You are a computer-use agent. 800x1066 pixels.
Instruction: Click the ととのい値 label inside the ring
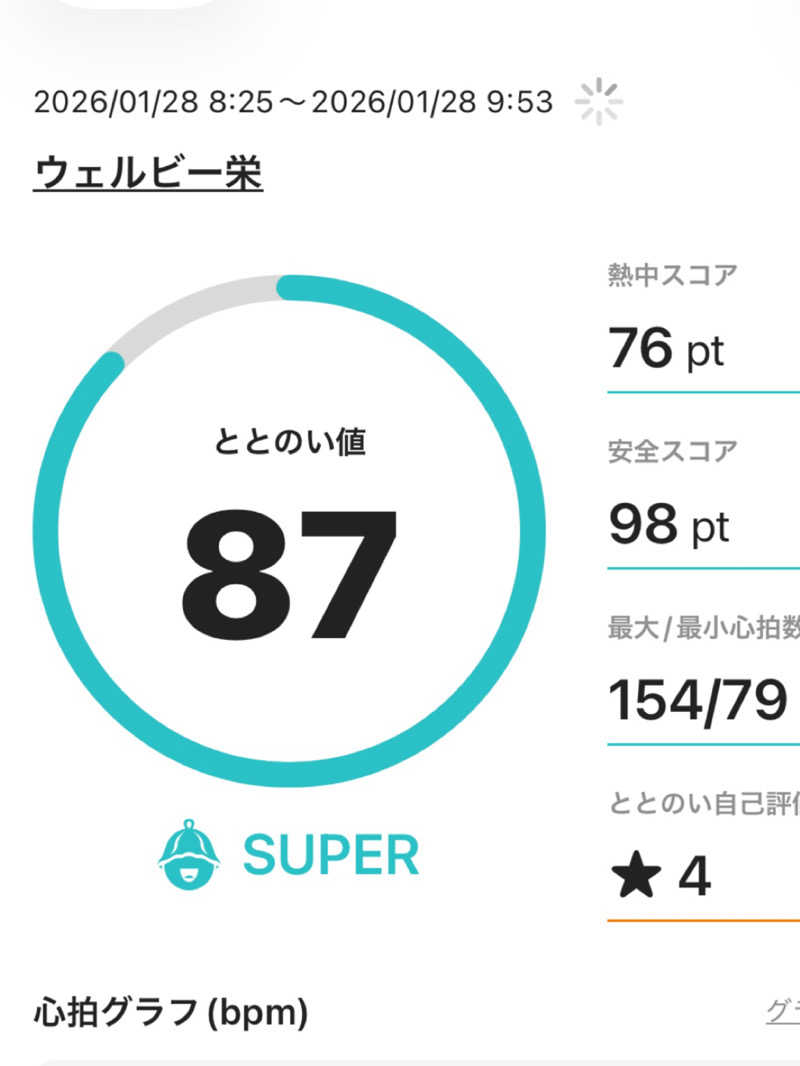point(290,442)
